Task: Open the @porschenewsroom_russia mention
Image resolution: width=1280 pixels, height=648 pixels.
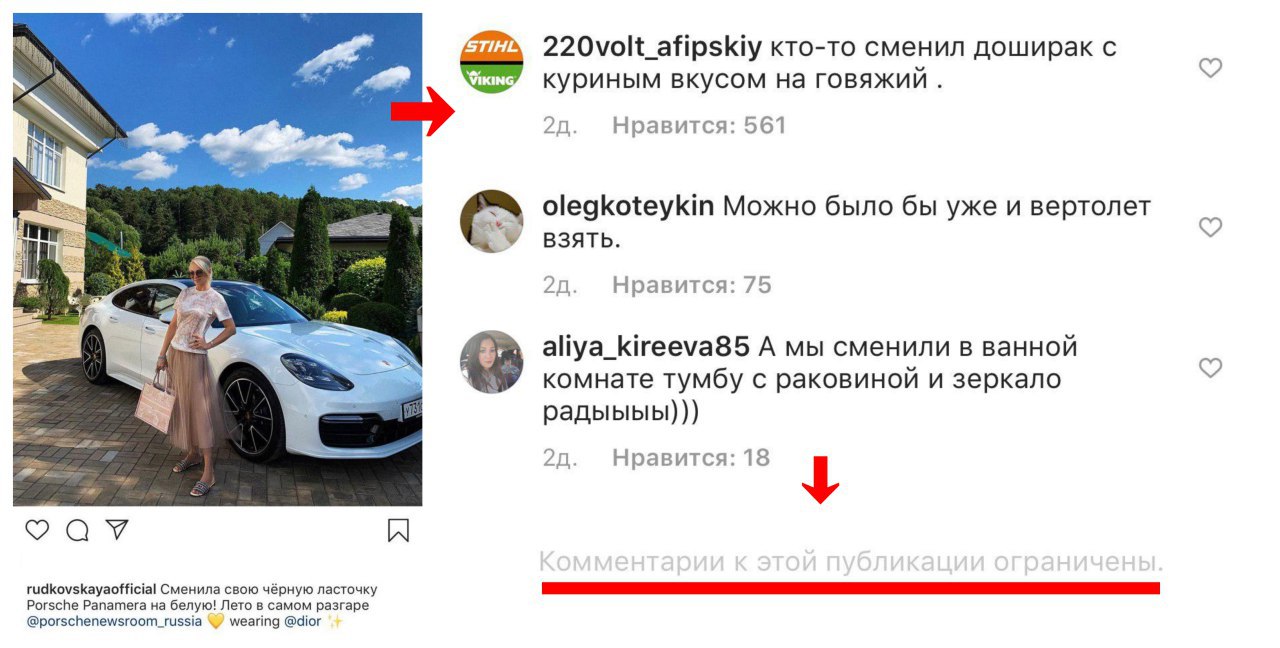Action: coord(114,621)
